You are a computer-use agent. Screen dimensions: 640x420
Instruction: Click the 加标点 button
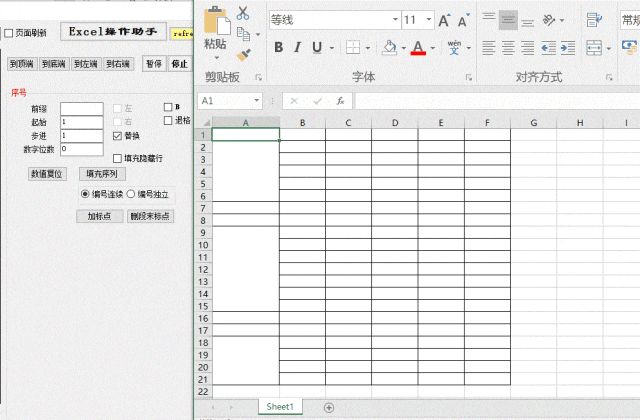click(x=99, y=216)
